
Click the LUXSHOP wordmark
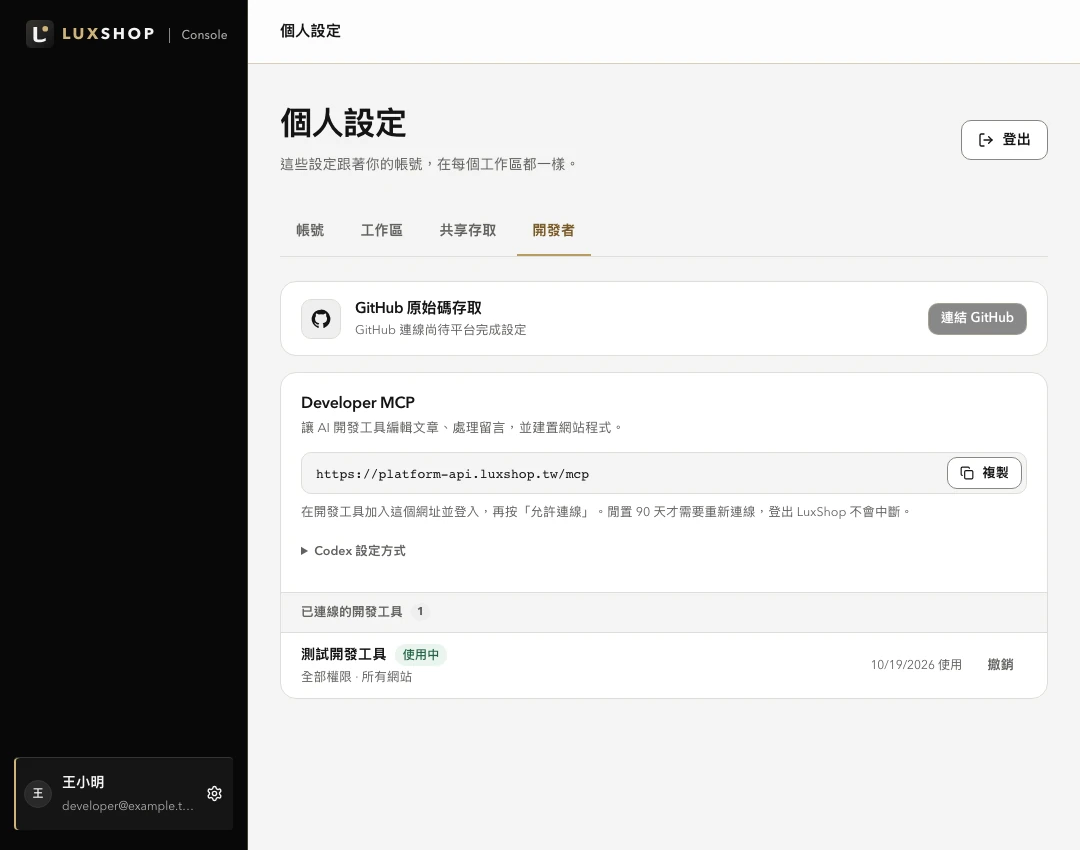point(108,34)
